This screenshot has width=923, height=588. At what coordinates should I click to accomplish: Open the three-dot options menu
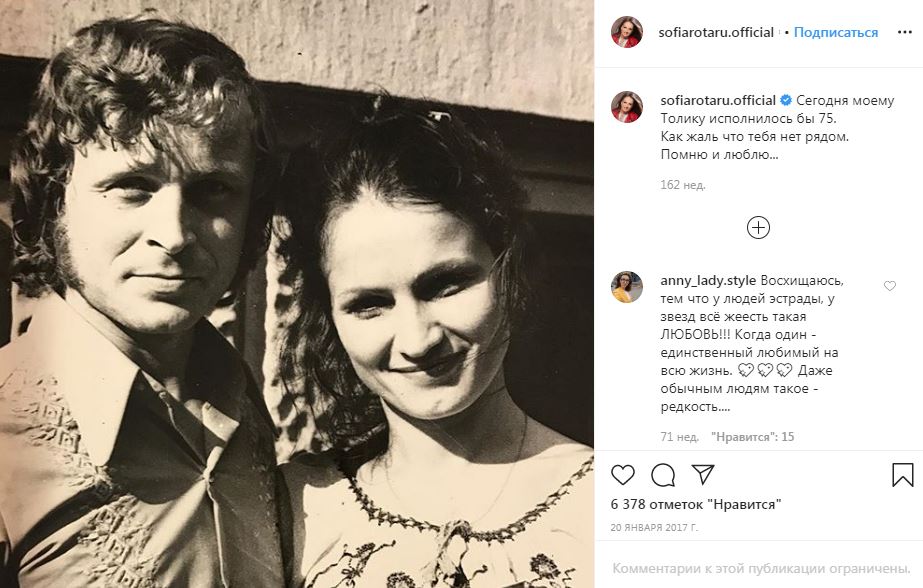(905, 32)
